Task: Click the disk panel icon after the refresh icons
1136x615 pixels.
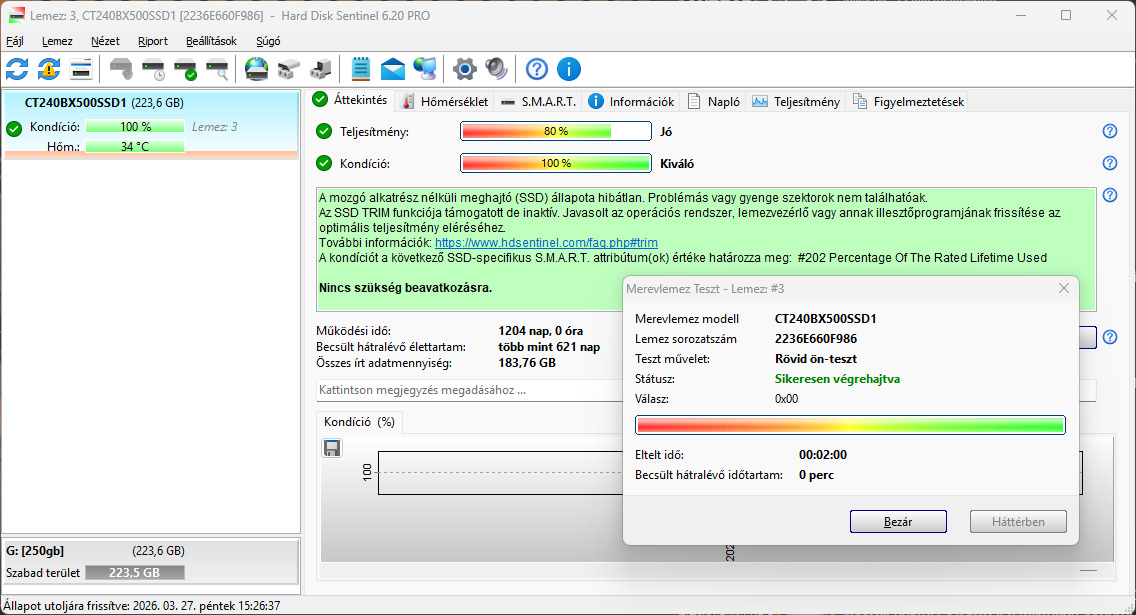Action: (x=81, y=70)
